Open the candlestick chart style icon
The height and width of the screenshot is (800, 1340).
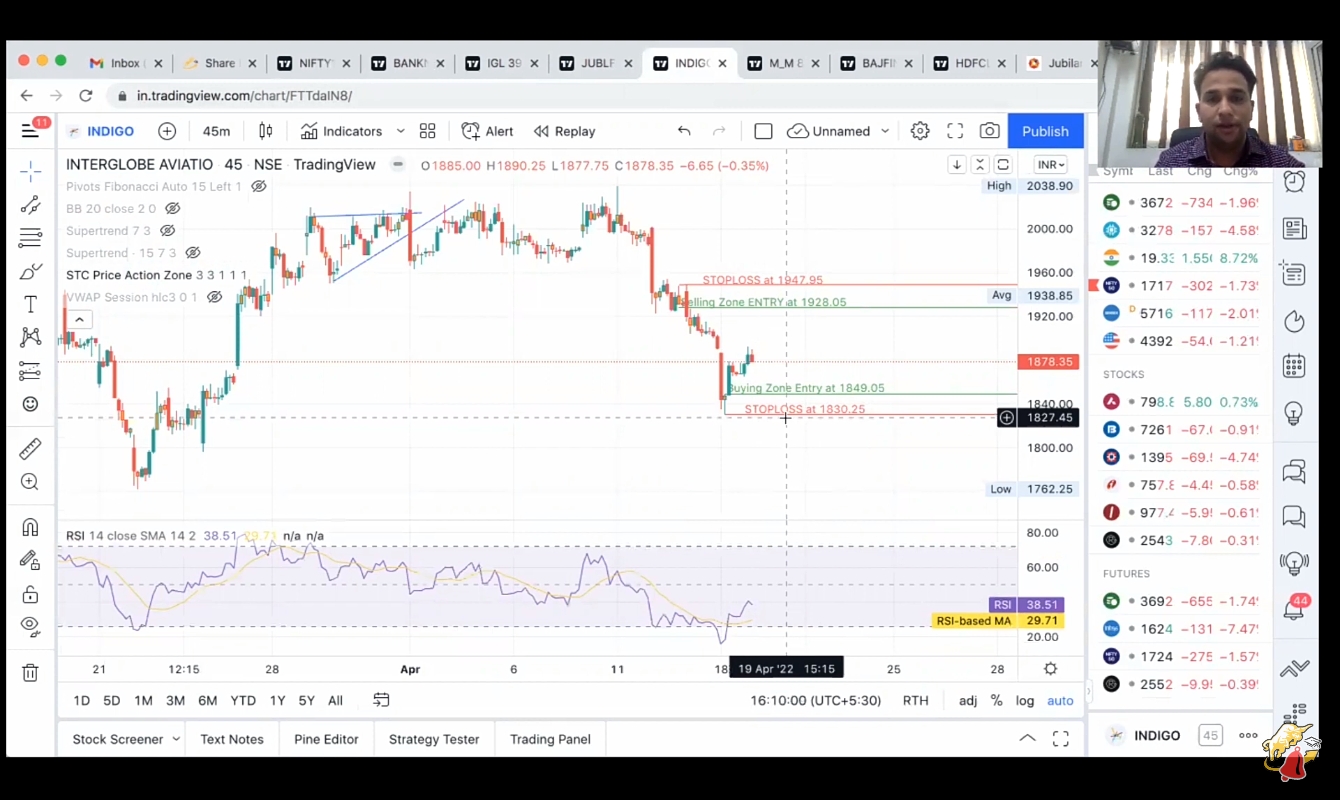pos(266,131)
